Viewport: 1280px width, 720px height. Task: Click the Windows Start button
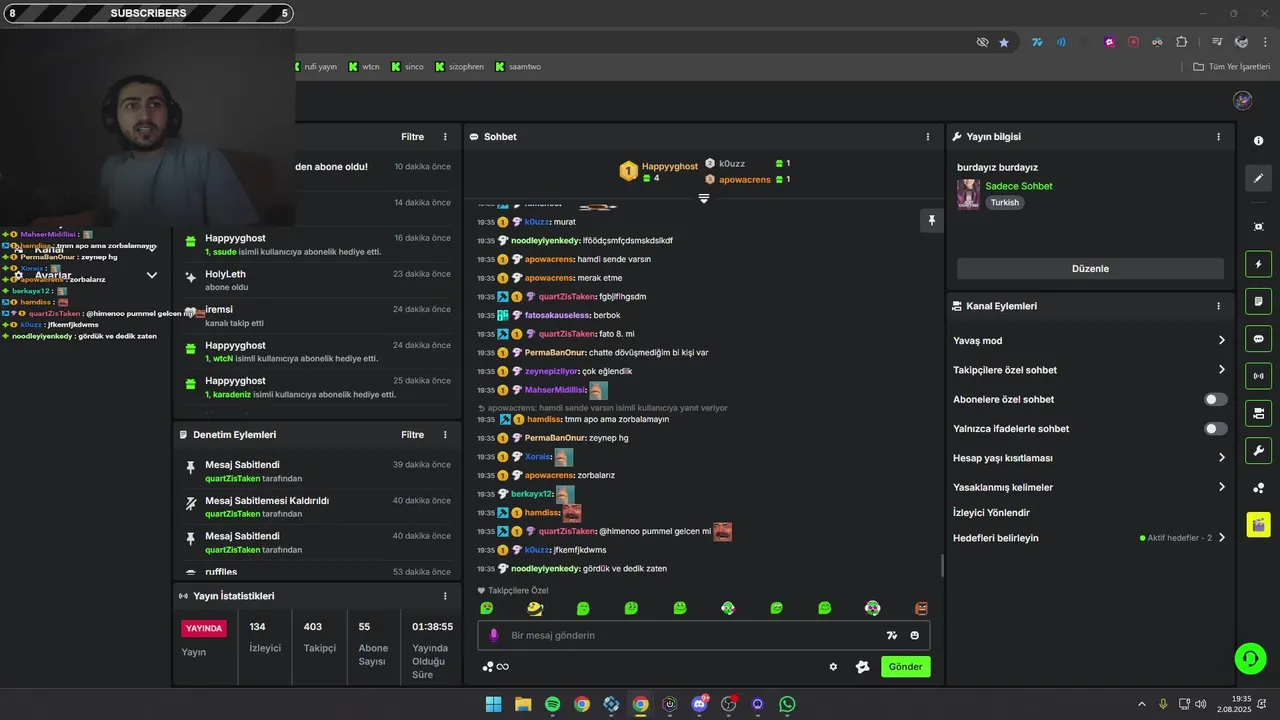pyautogui.click(x=494, y=704)
